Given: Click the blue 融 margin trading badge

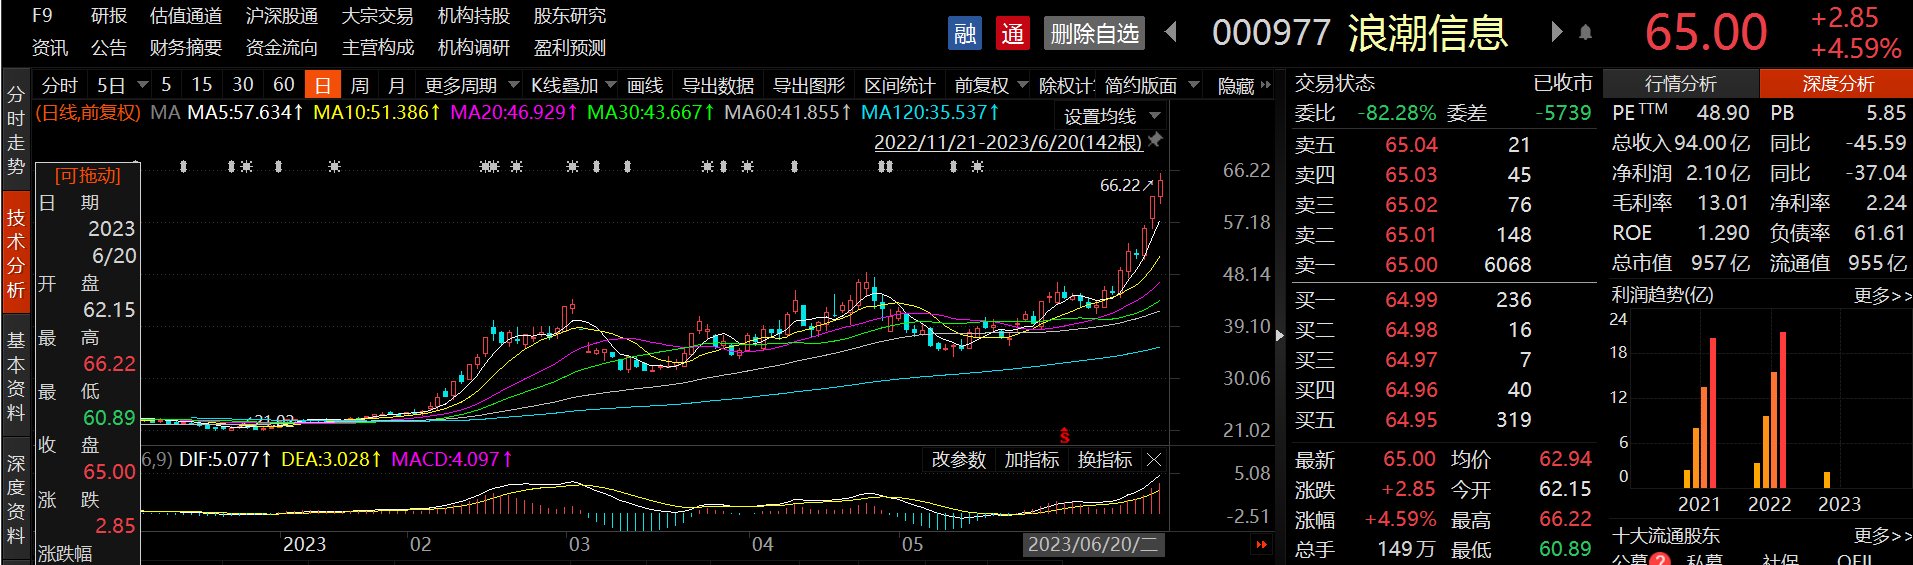Looking at the screenshot, I should pos(965,34).
